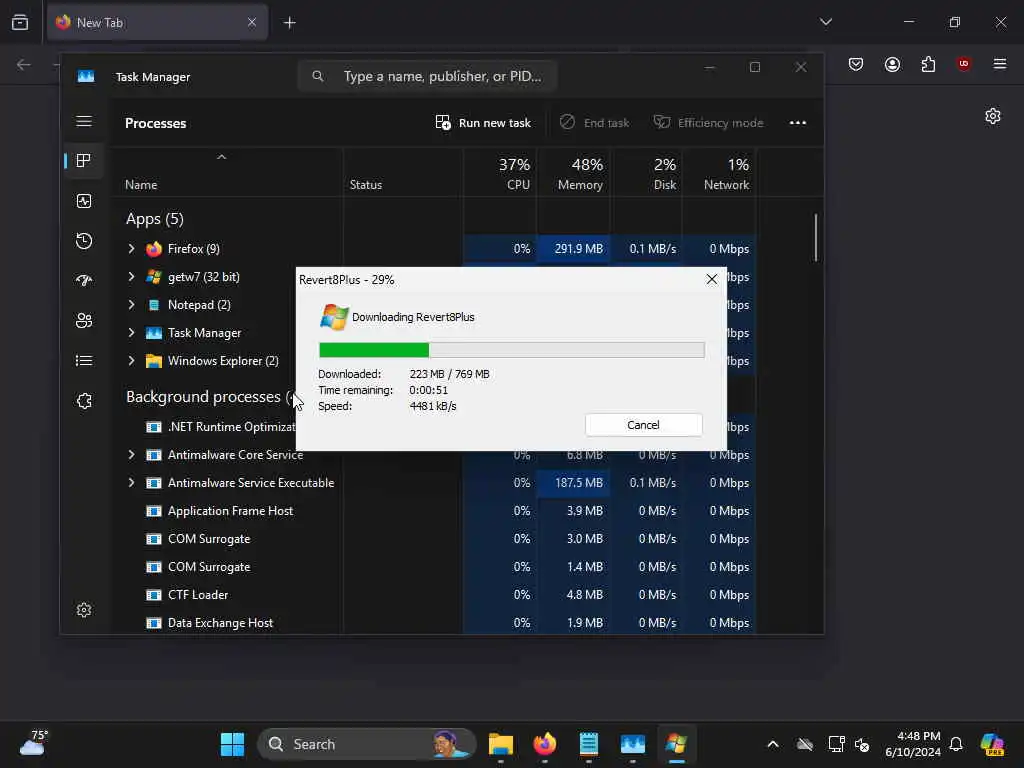Select the Data Exchange Host process

pos(431,623)
